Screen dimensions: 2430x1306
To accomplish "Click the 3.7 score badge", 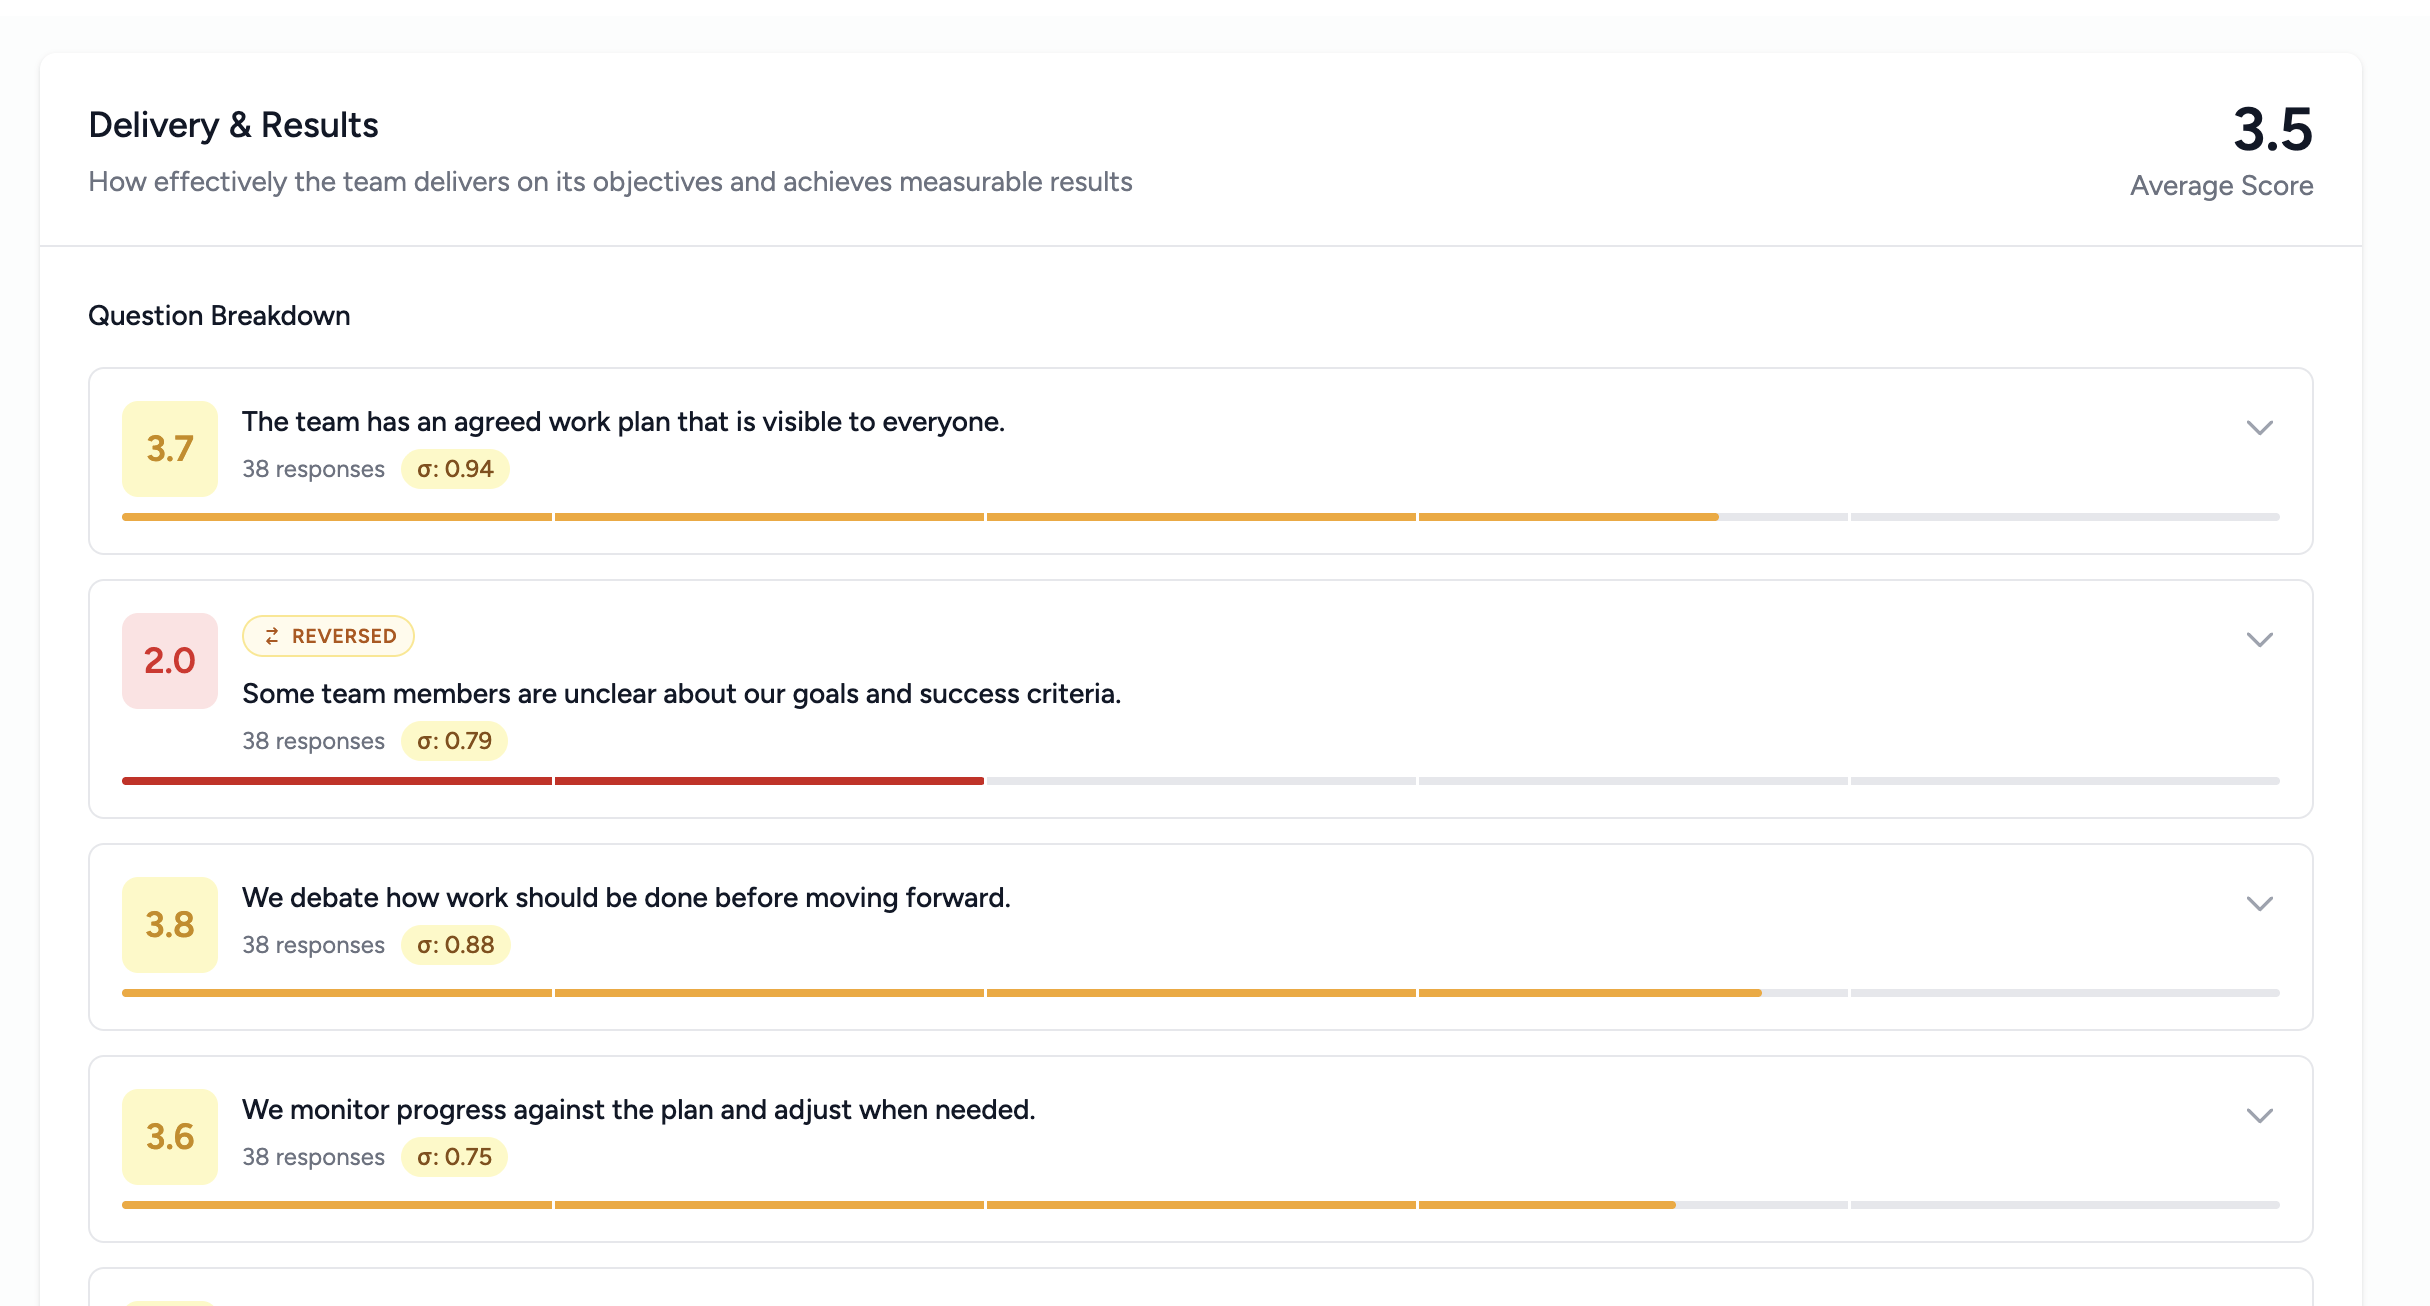I will pos(170,449).
